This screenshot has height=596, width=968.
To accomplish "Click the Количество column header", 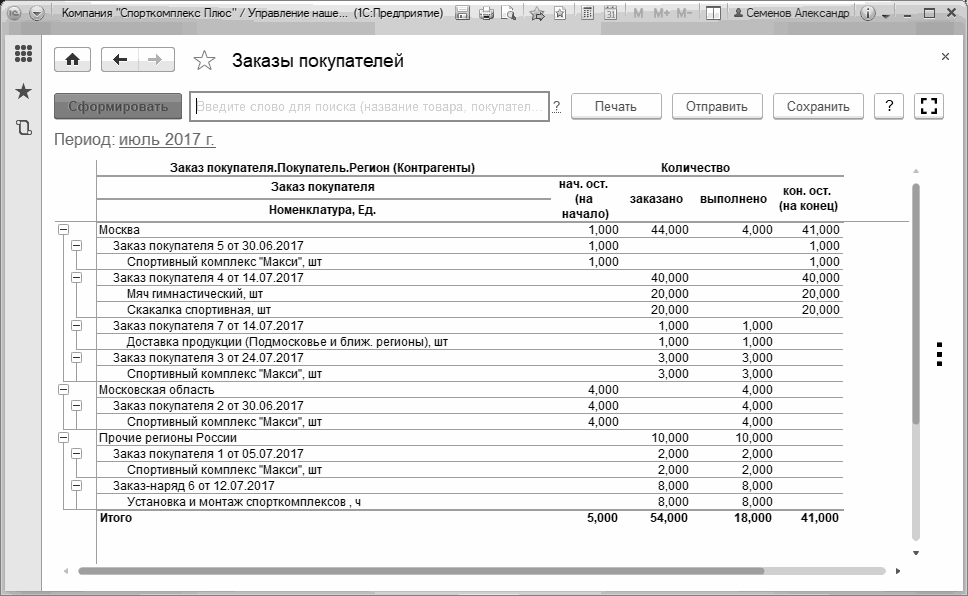I will click(x=695, y=168).
